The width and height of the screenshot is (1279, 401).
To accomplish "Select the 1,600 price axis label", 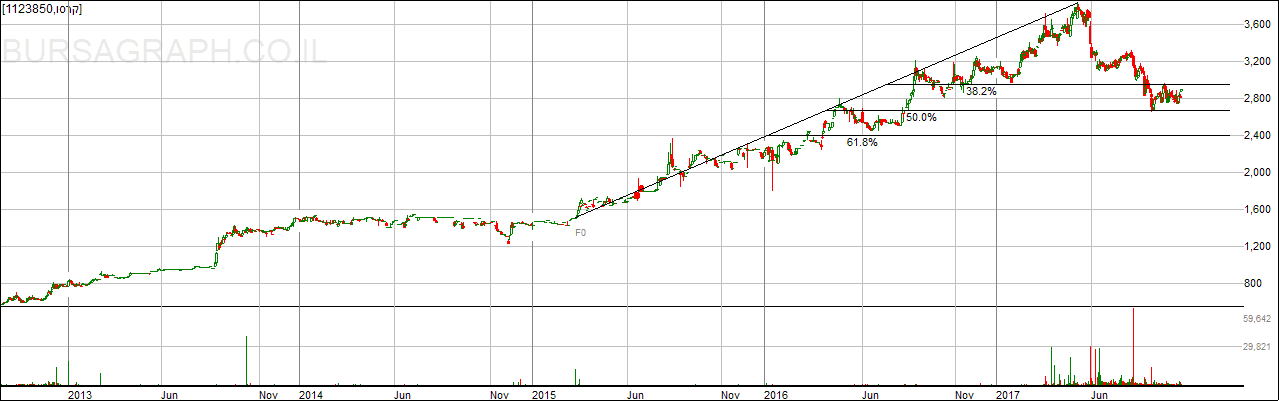I will tap(1253, 209).
